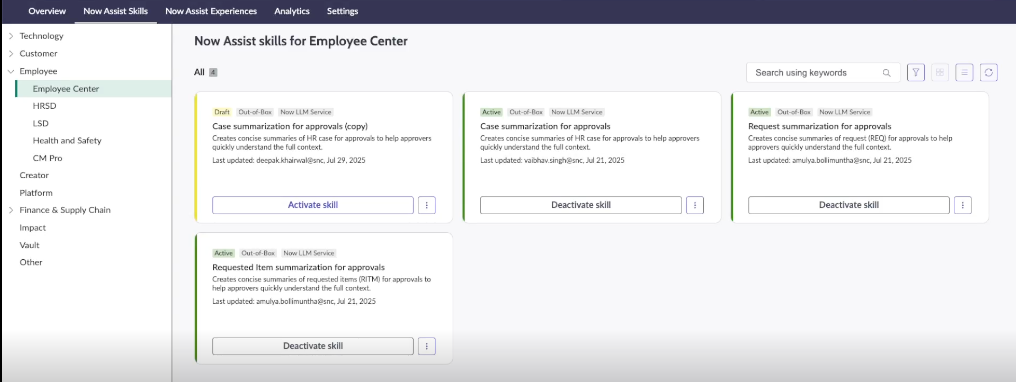Screen dimensions: 1016x382
Task: Click 'Last updated: vaibhav.singh@snc, Jul 21, 2025' text
Action: coord(553,160)
